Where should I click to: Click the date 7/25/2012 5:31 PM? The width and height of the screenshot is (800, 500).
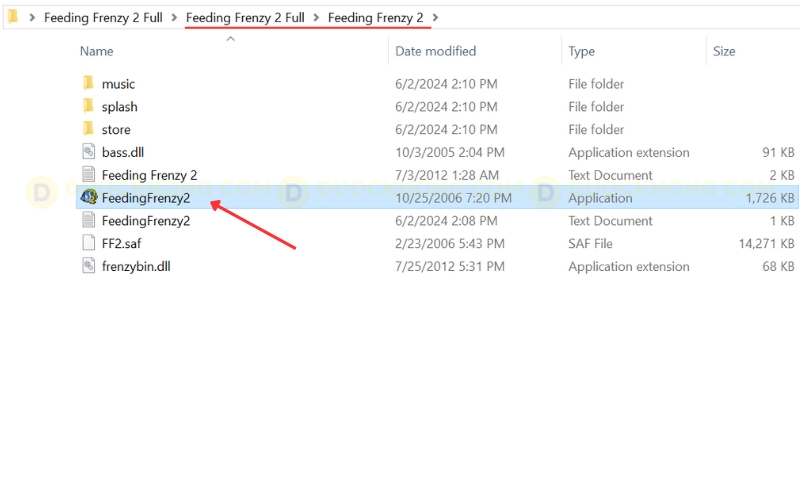point(449,266)
